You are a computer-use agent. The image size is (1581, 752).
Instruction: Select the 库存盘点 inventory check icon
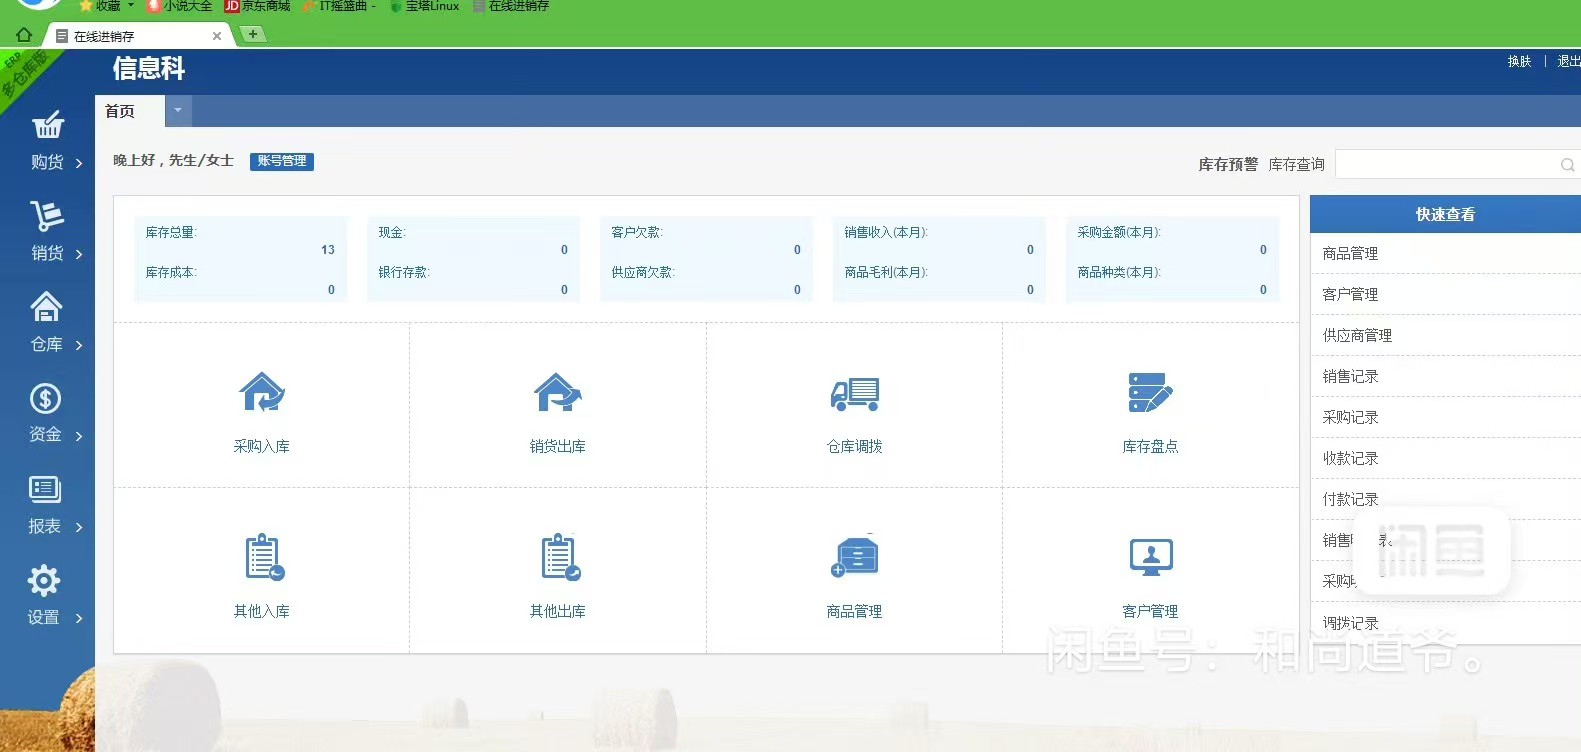click(1150, 393)
